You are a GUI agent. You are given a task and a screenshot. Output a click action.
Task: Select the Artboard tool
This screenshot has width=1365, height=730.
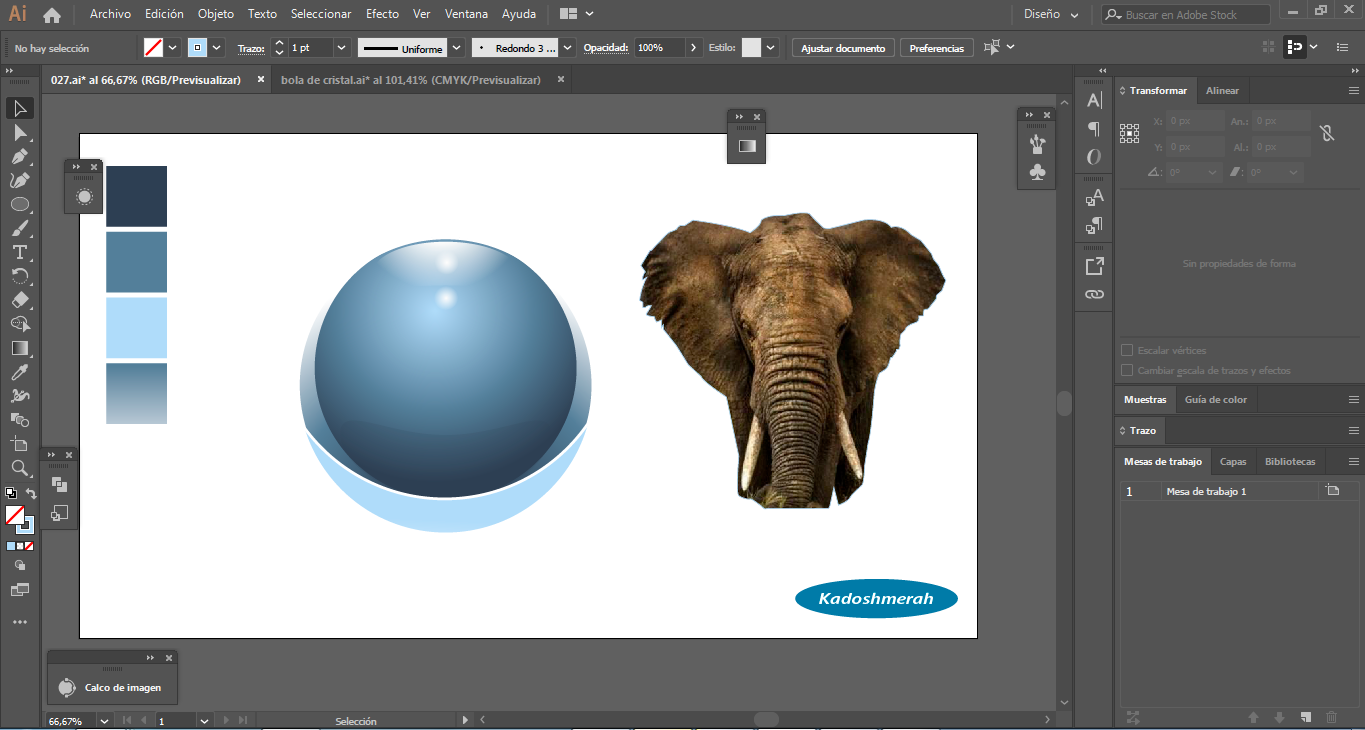point(20,444)
